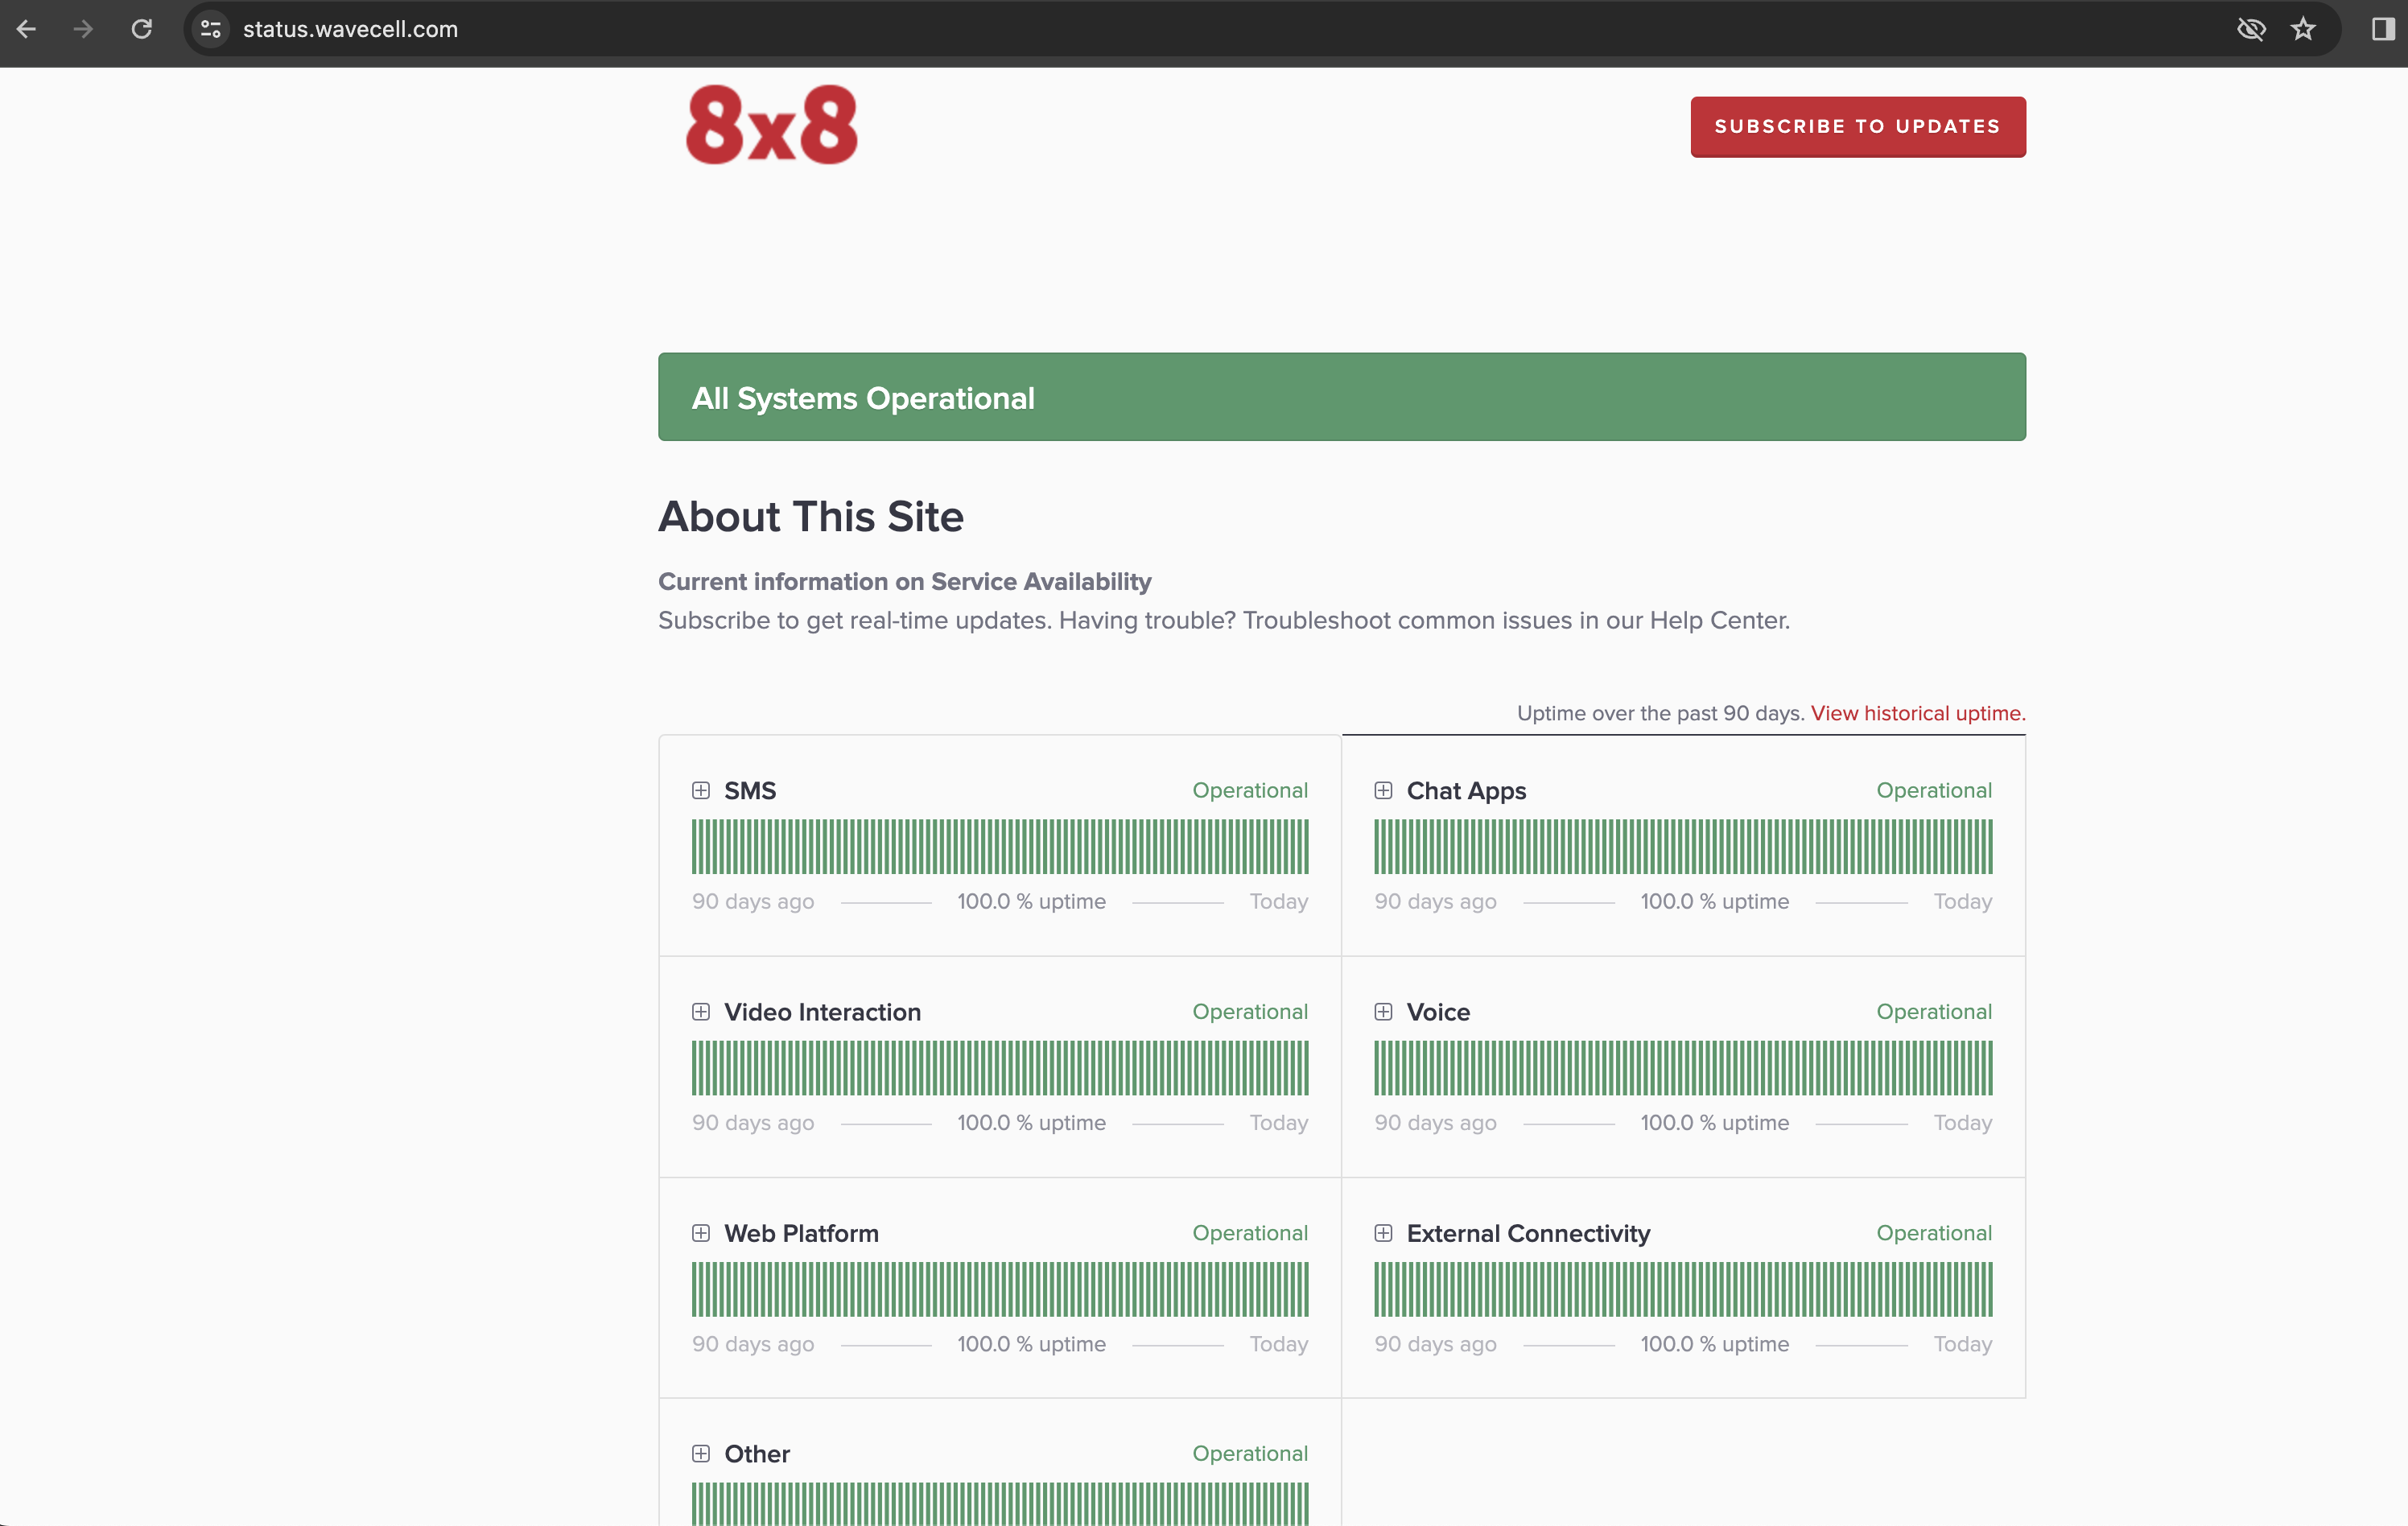Click Web Platform Operational status text

pos(1250,1233)
